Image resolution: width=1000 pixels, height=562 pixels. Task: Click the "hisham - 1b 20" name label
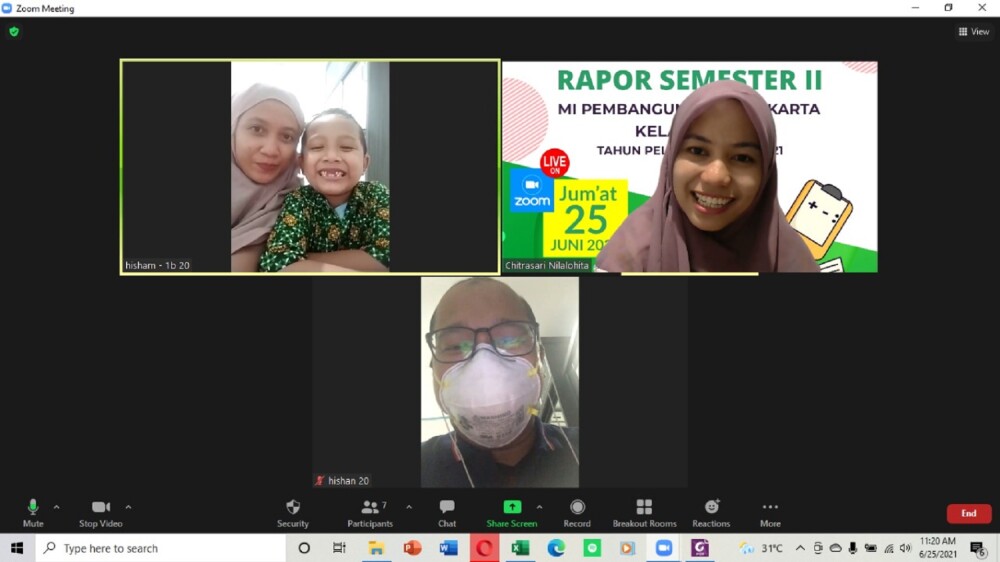click(157, 265)
